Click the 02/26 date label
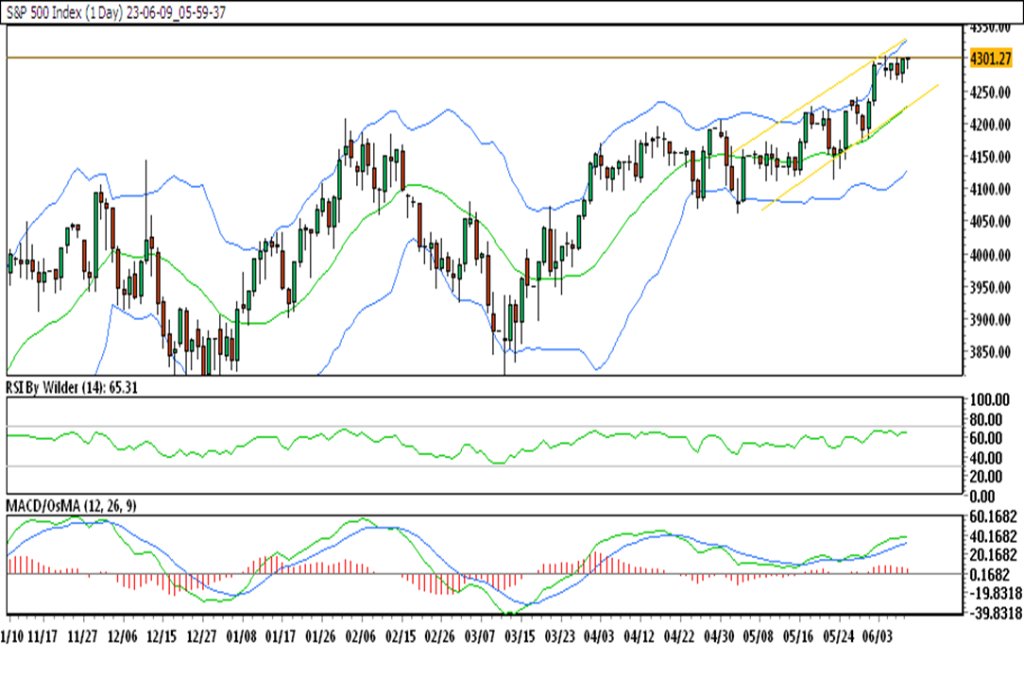1024x676 pixels. pyautogui.click(x=440, y=637)
